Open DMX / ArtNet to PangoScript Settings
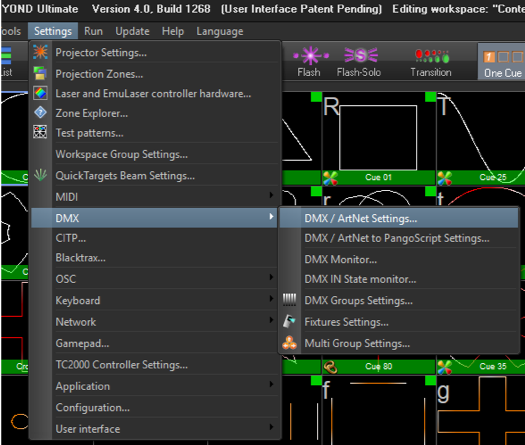The height and width of the screenshot is (445, 525). [x=399, y=238]
